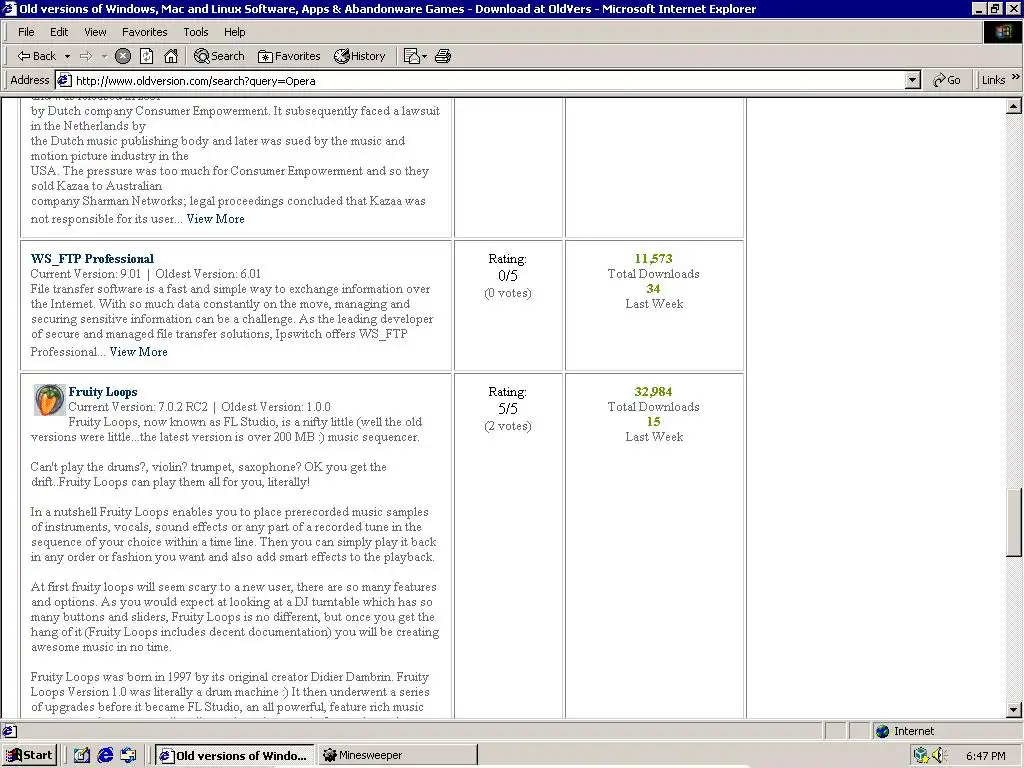The width and height of the screenshot is (1024, 768).
Task: Click View More under WS_FTP description
Action: (x=138, y=352)
